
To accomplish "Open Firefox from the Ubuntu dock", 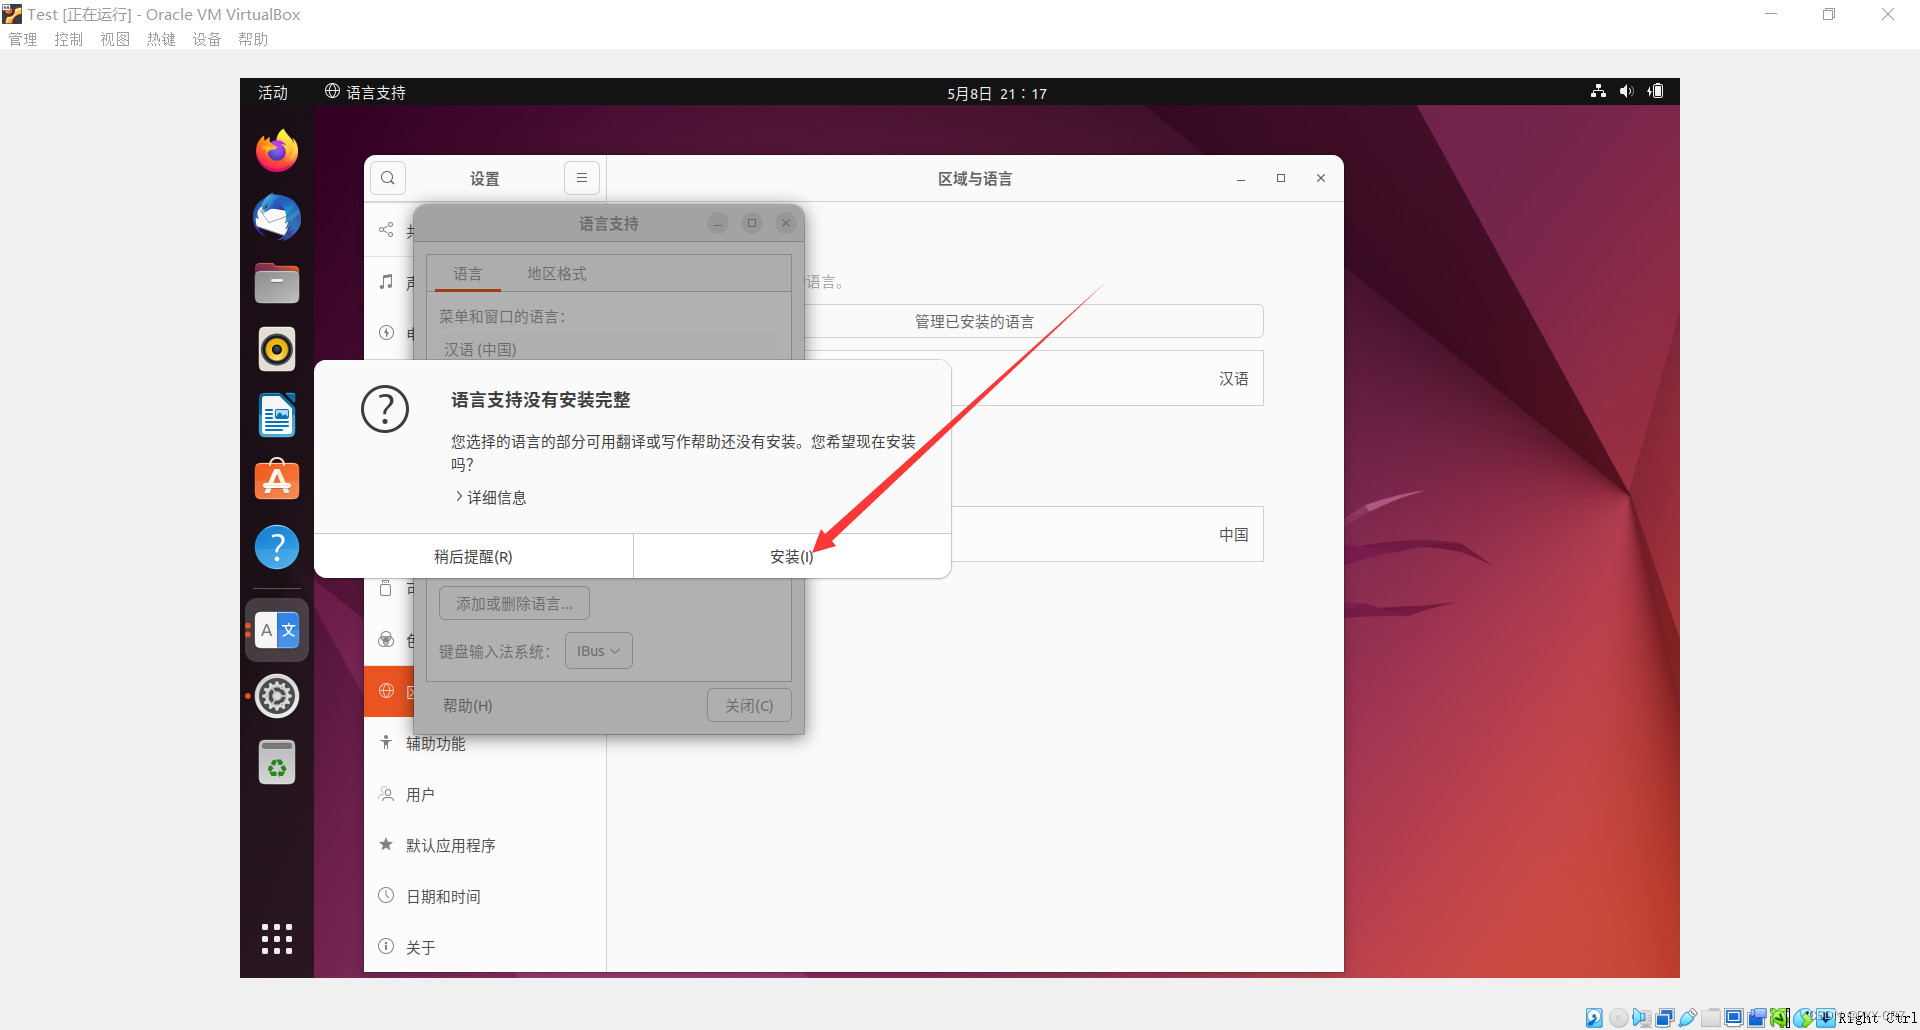I will (277, 151).
